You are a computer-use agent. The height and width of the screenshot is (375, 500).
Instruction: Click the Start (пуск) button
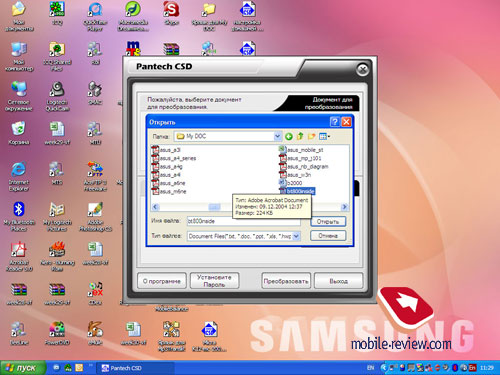pyautogui.click(x=23, y=368)
